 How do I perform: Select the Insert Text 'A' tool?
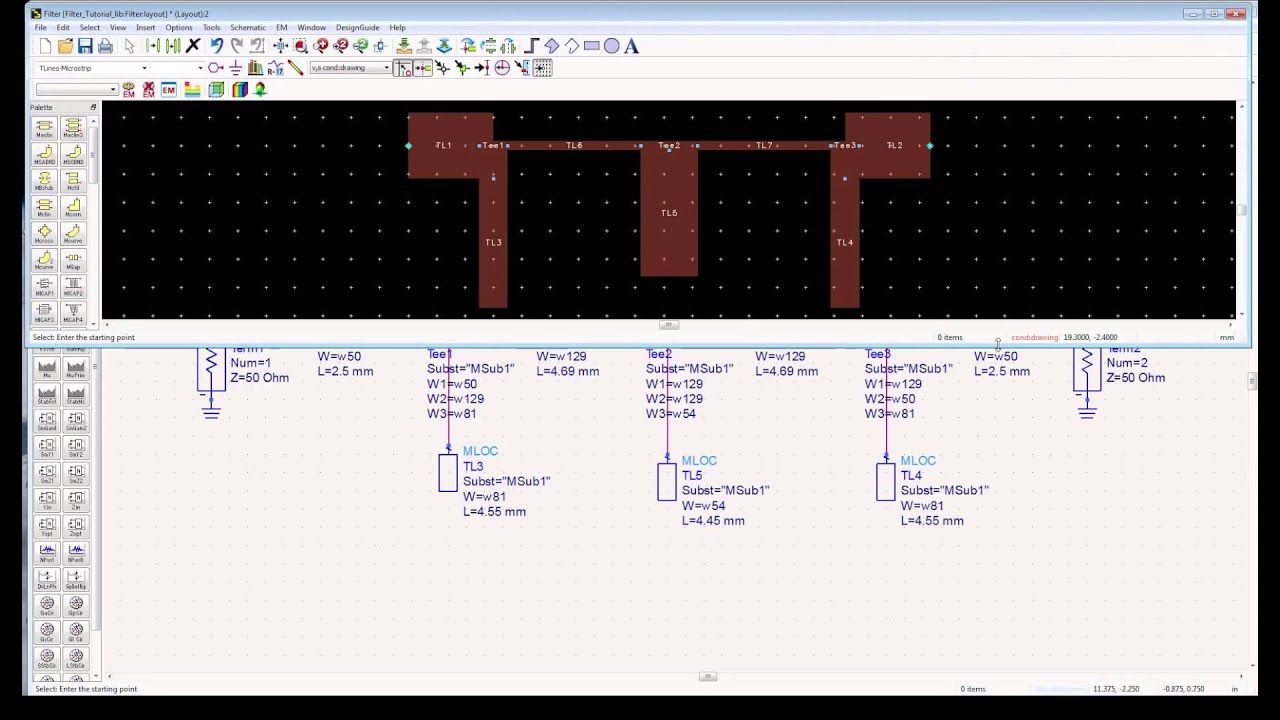(x=631, y=46)
